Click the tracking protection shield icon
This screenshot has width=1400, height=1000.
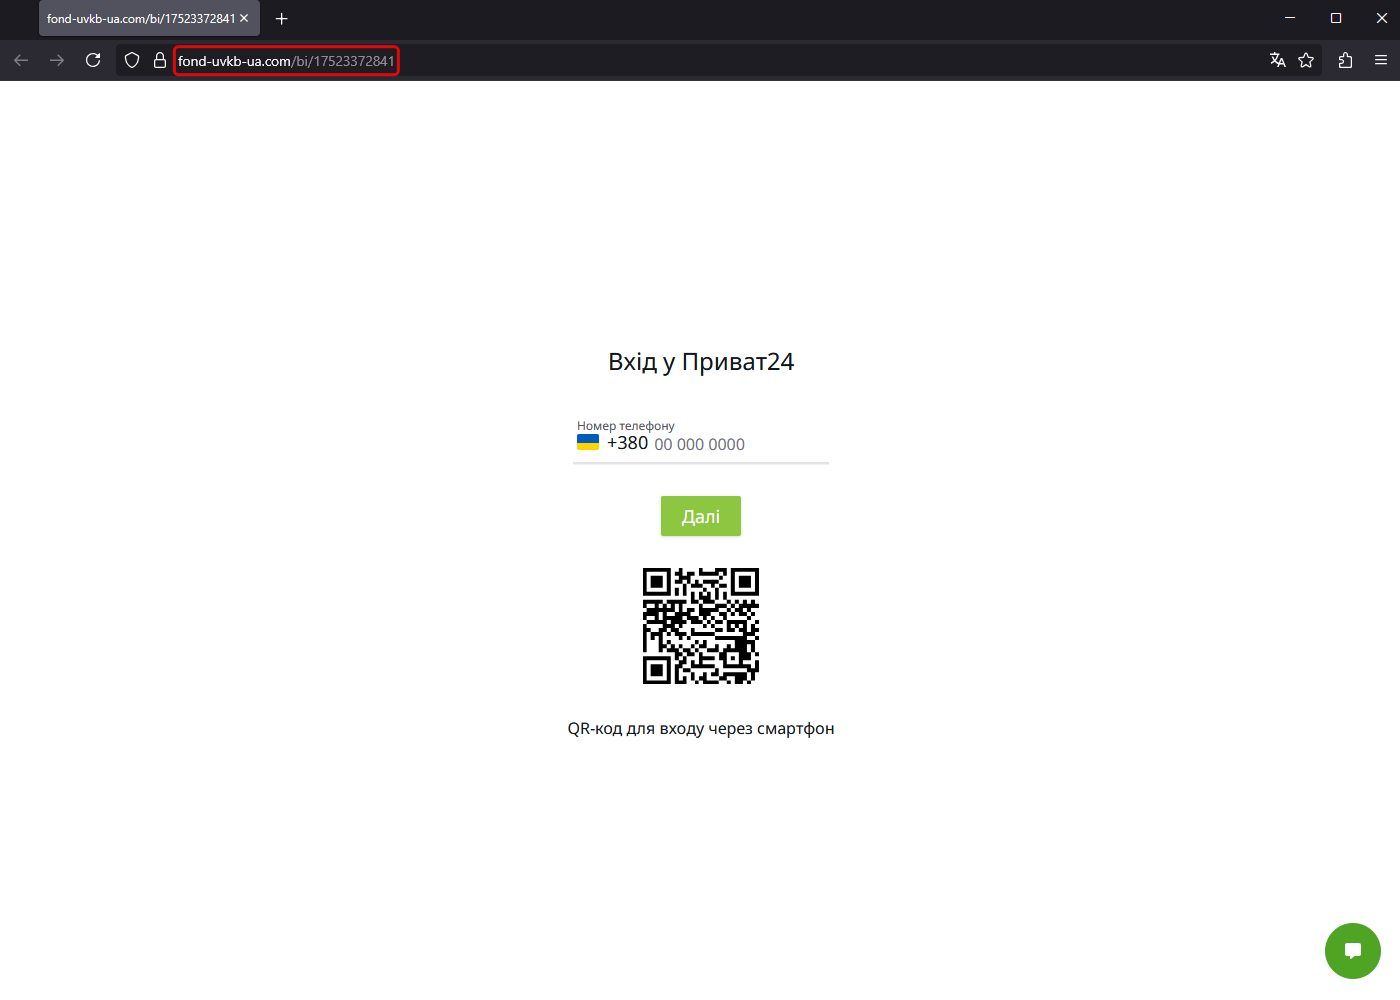point(132,60)
